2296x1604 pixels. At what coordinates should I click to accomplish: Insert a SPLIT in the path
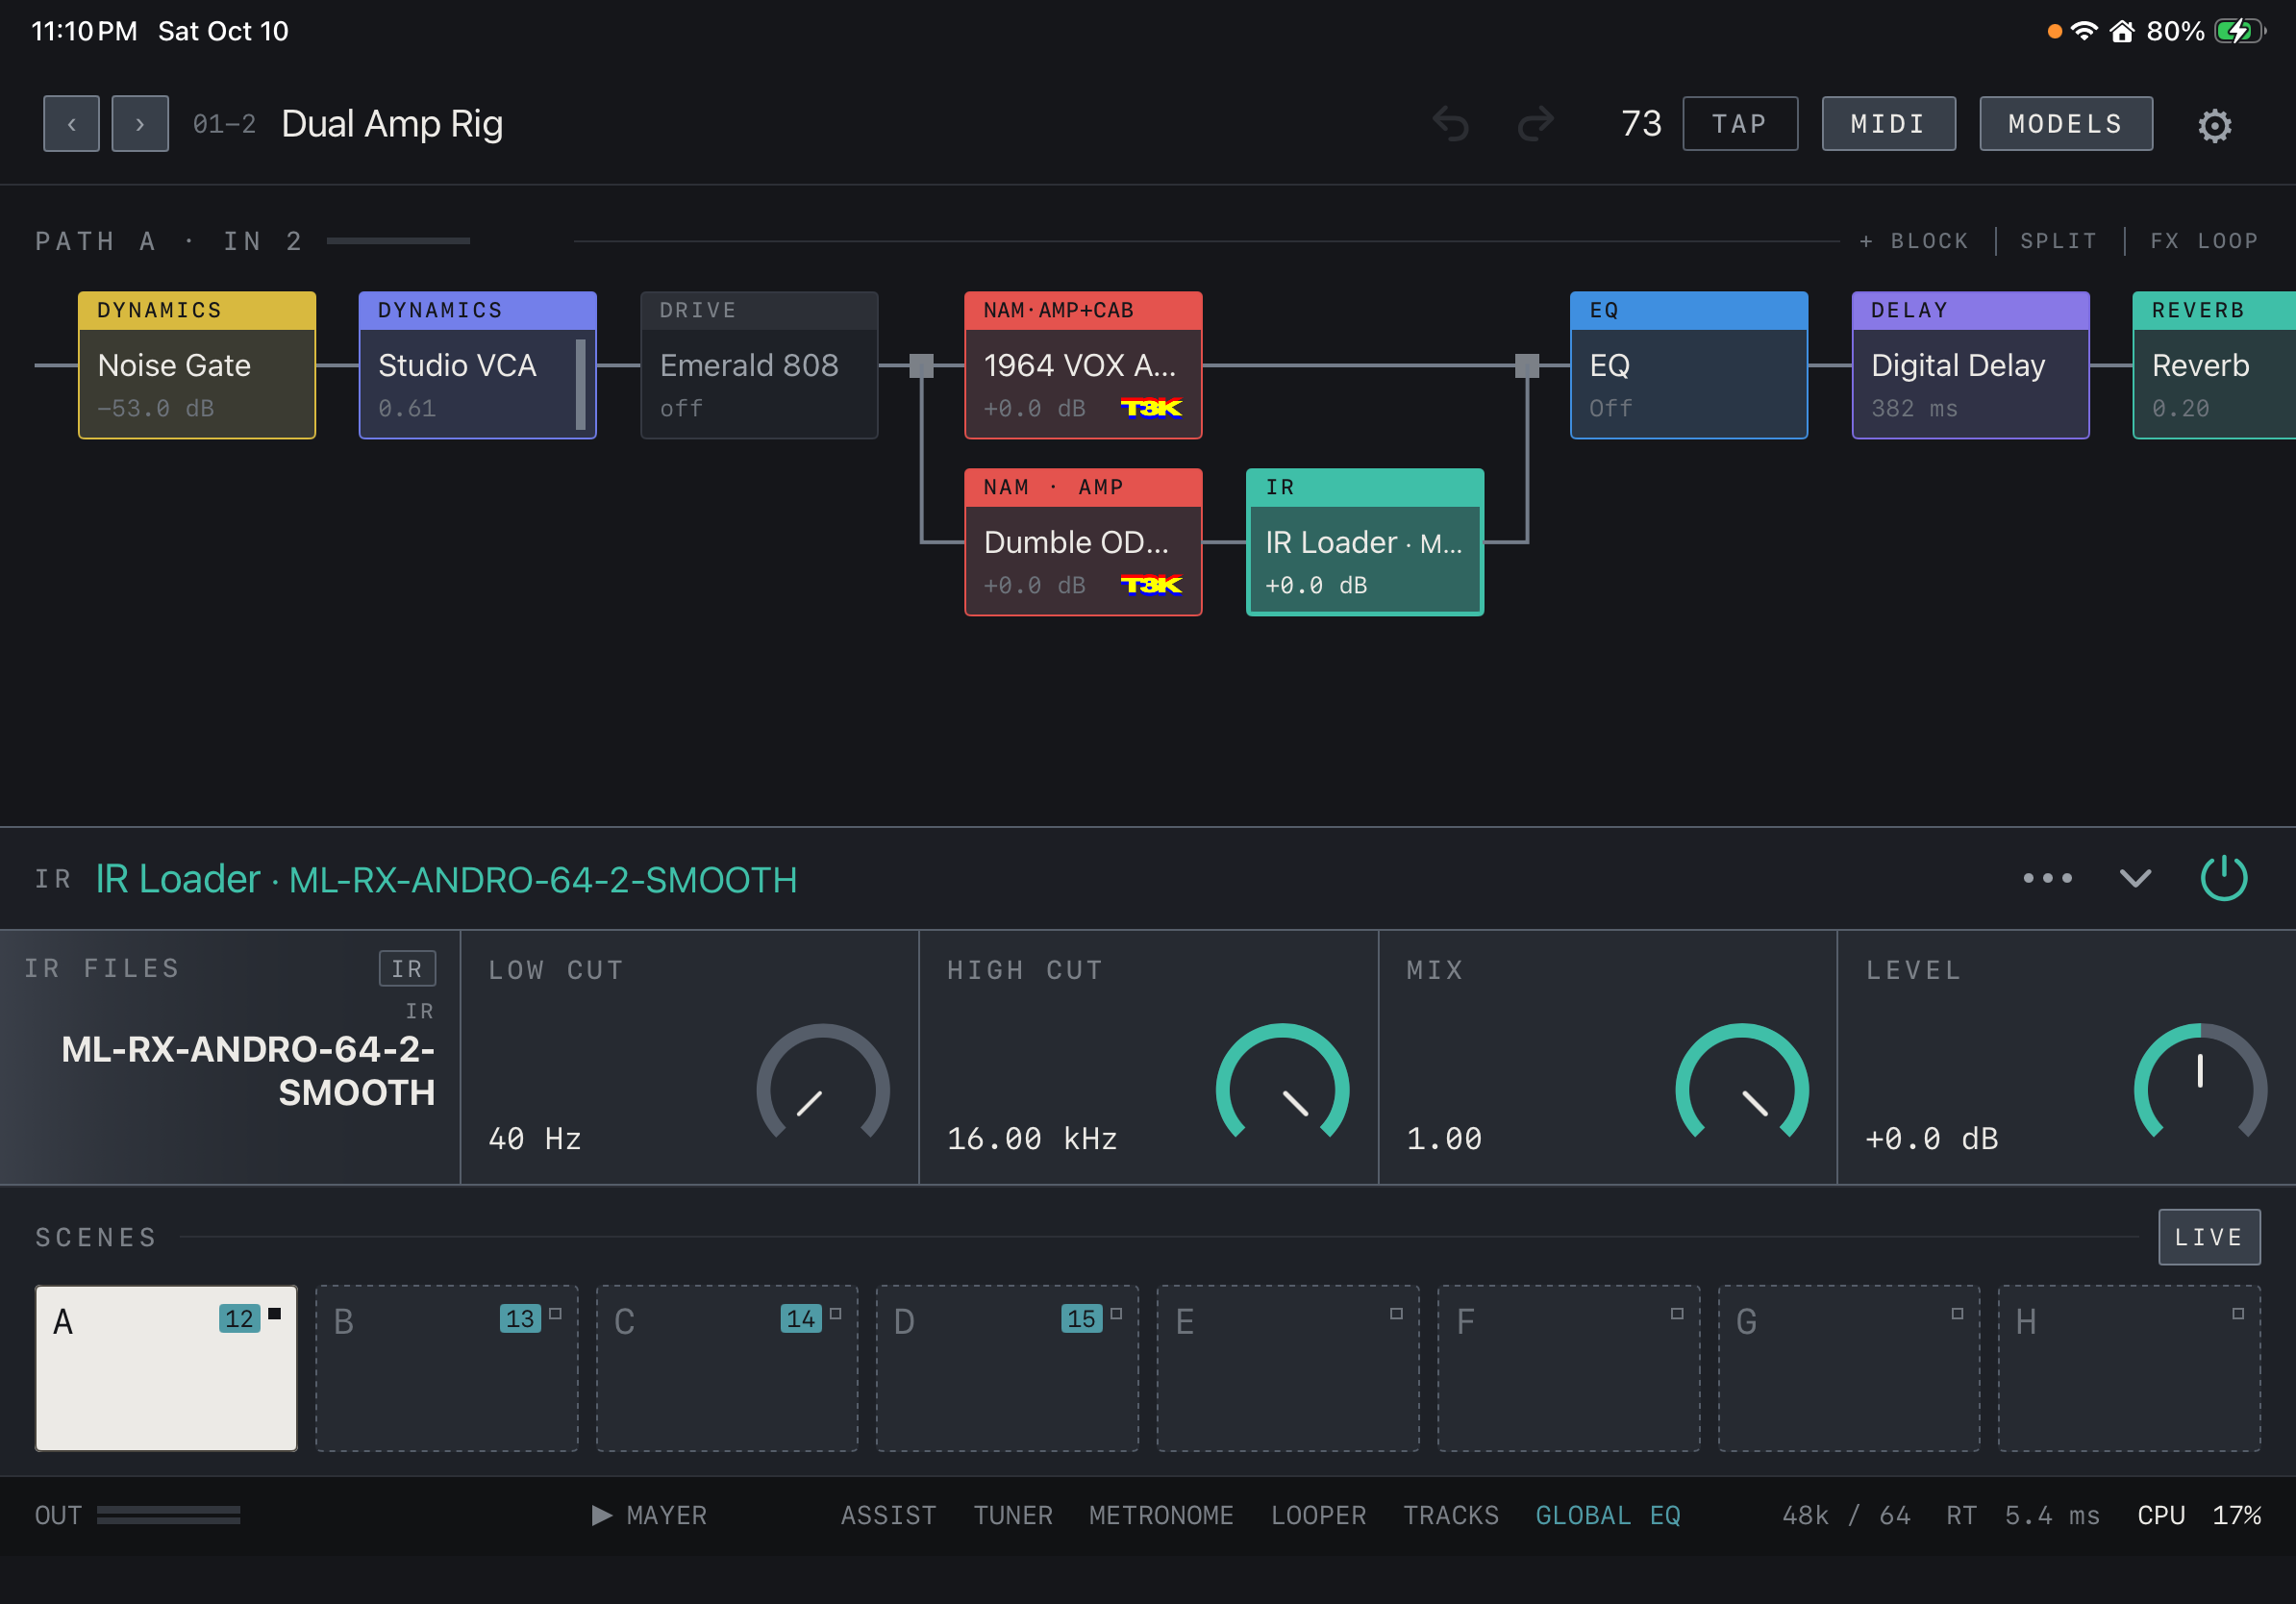point(2058,241)
